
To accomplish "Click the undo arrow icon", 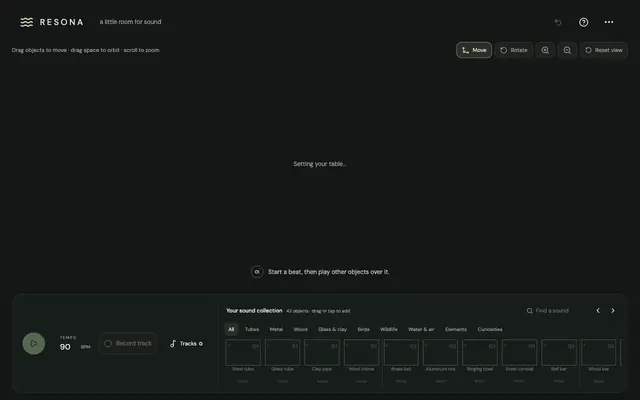I will 558,22.
